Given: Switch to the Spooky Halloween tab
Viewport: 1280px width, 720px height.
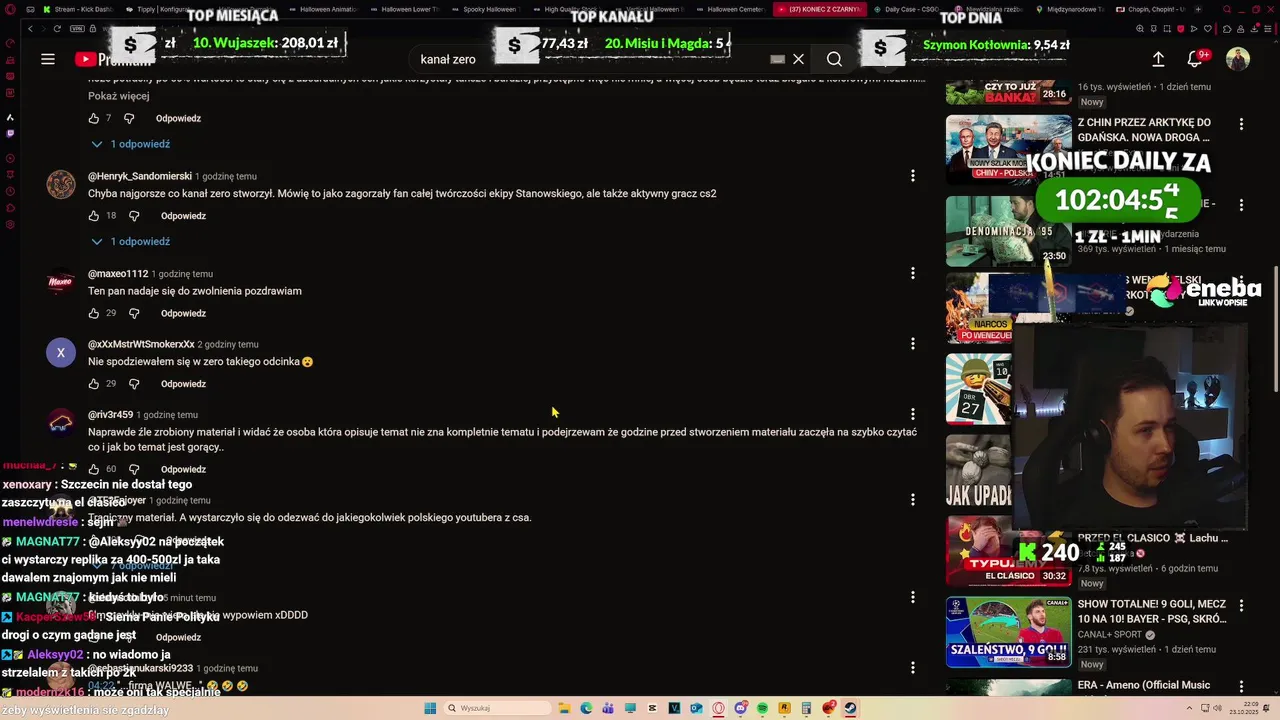Looking at the screenshot, I should click(484, 9).
